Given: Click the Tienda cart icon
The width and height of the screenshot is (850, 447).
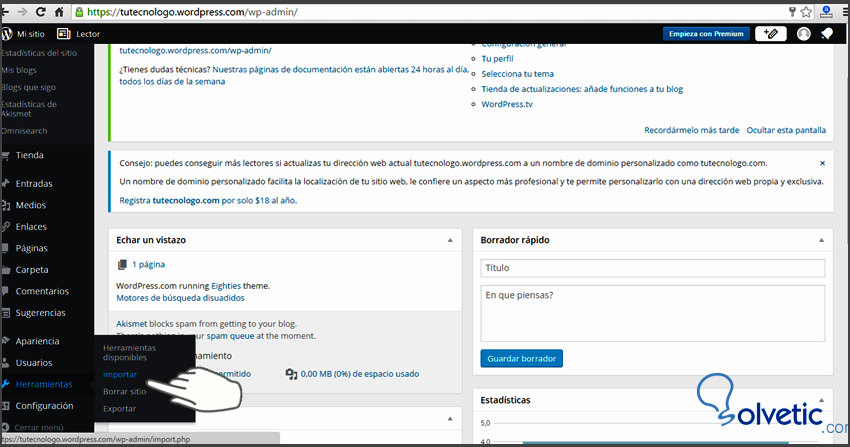Looking at the screenshot, I should (5, 156).
